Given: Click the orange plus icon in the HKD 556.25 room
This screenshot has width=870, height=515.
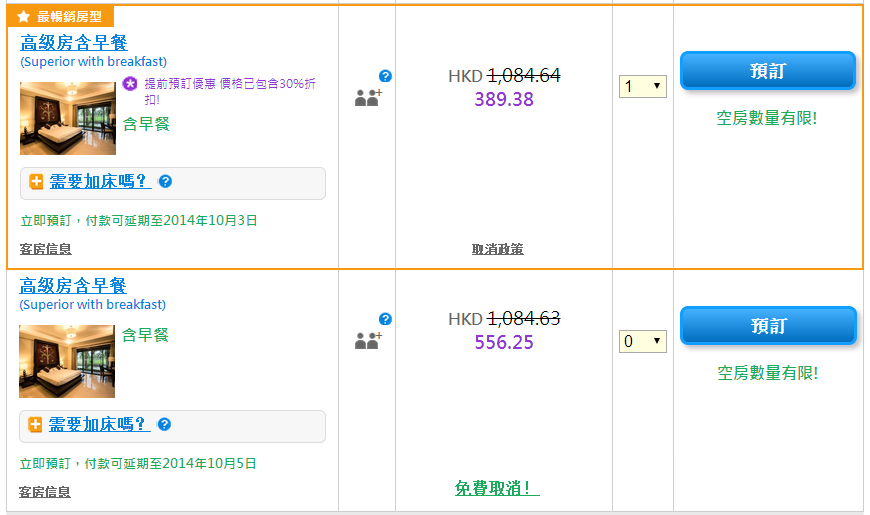Looking at the screenshot, I should tap(36, 425).
